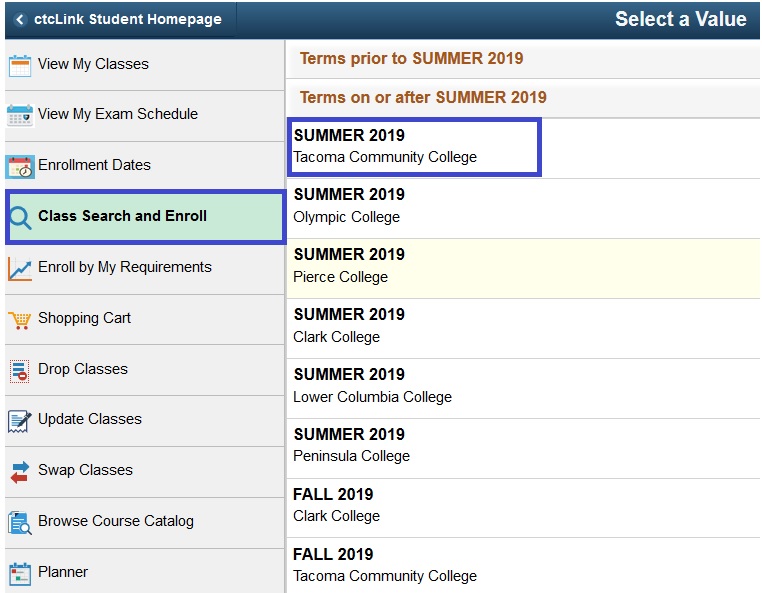The height and width of the screenshot is (593, 762).
Task: Return to ctcLink Student Homepage
Action: point(128,19)
